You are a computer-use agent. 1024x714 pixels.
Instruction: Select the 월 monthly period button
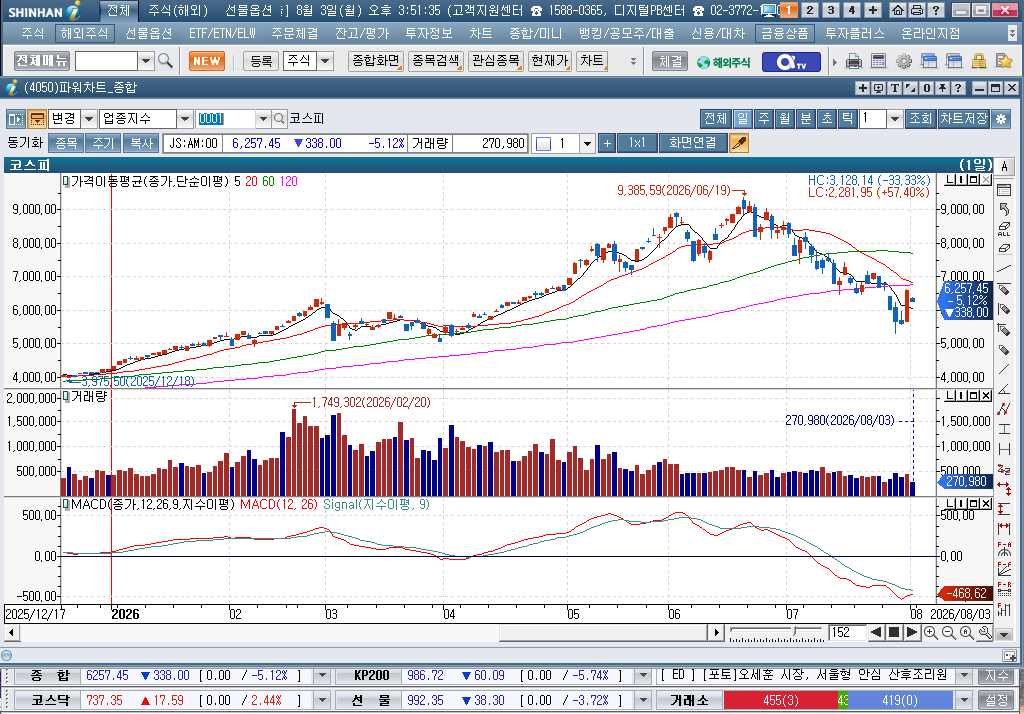(x=784, y=119)
